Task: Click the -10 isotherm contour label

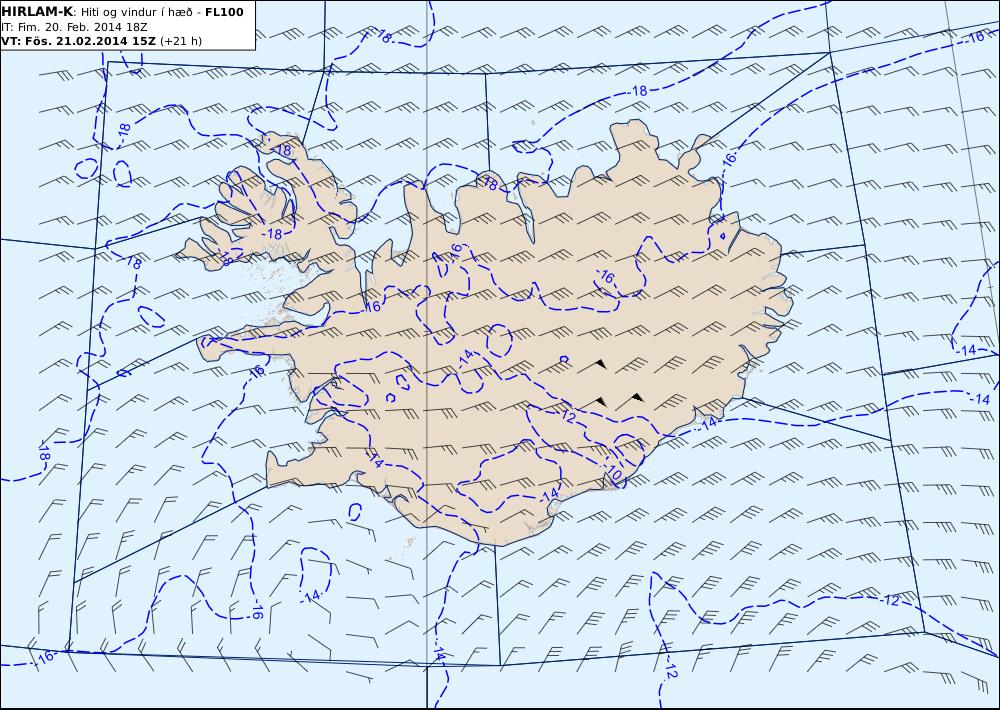Action: click(x=614, y=472)
